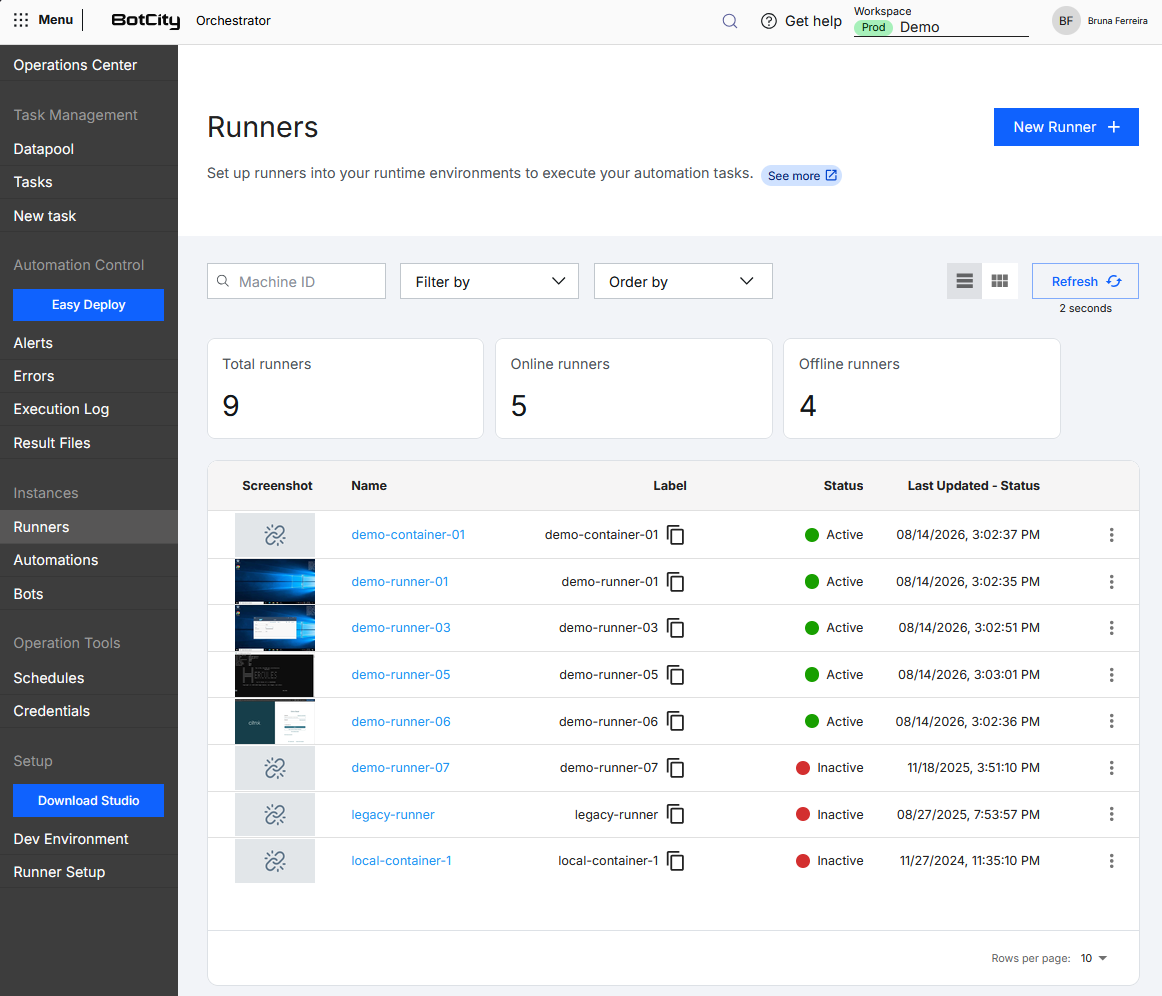Click the BF user avatar
This screenshot has height=996, width=1162.
tap(1066, 21)
